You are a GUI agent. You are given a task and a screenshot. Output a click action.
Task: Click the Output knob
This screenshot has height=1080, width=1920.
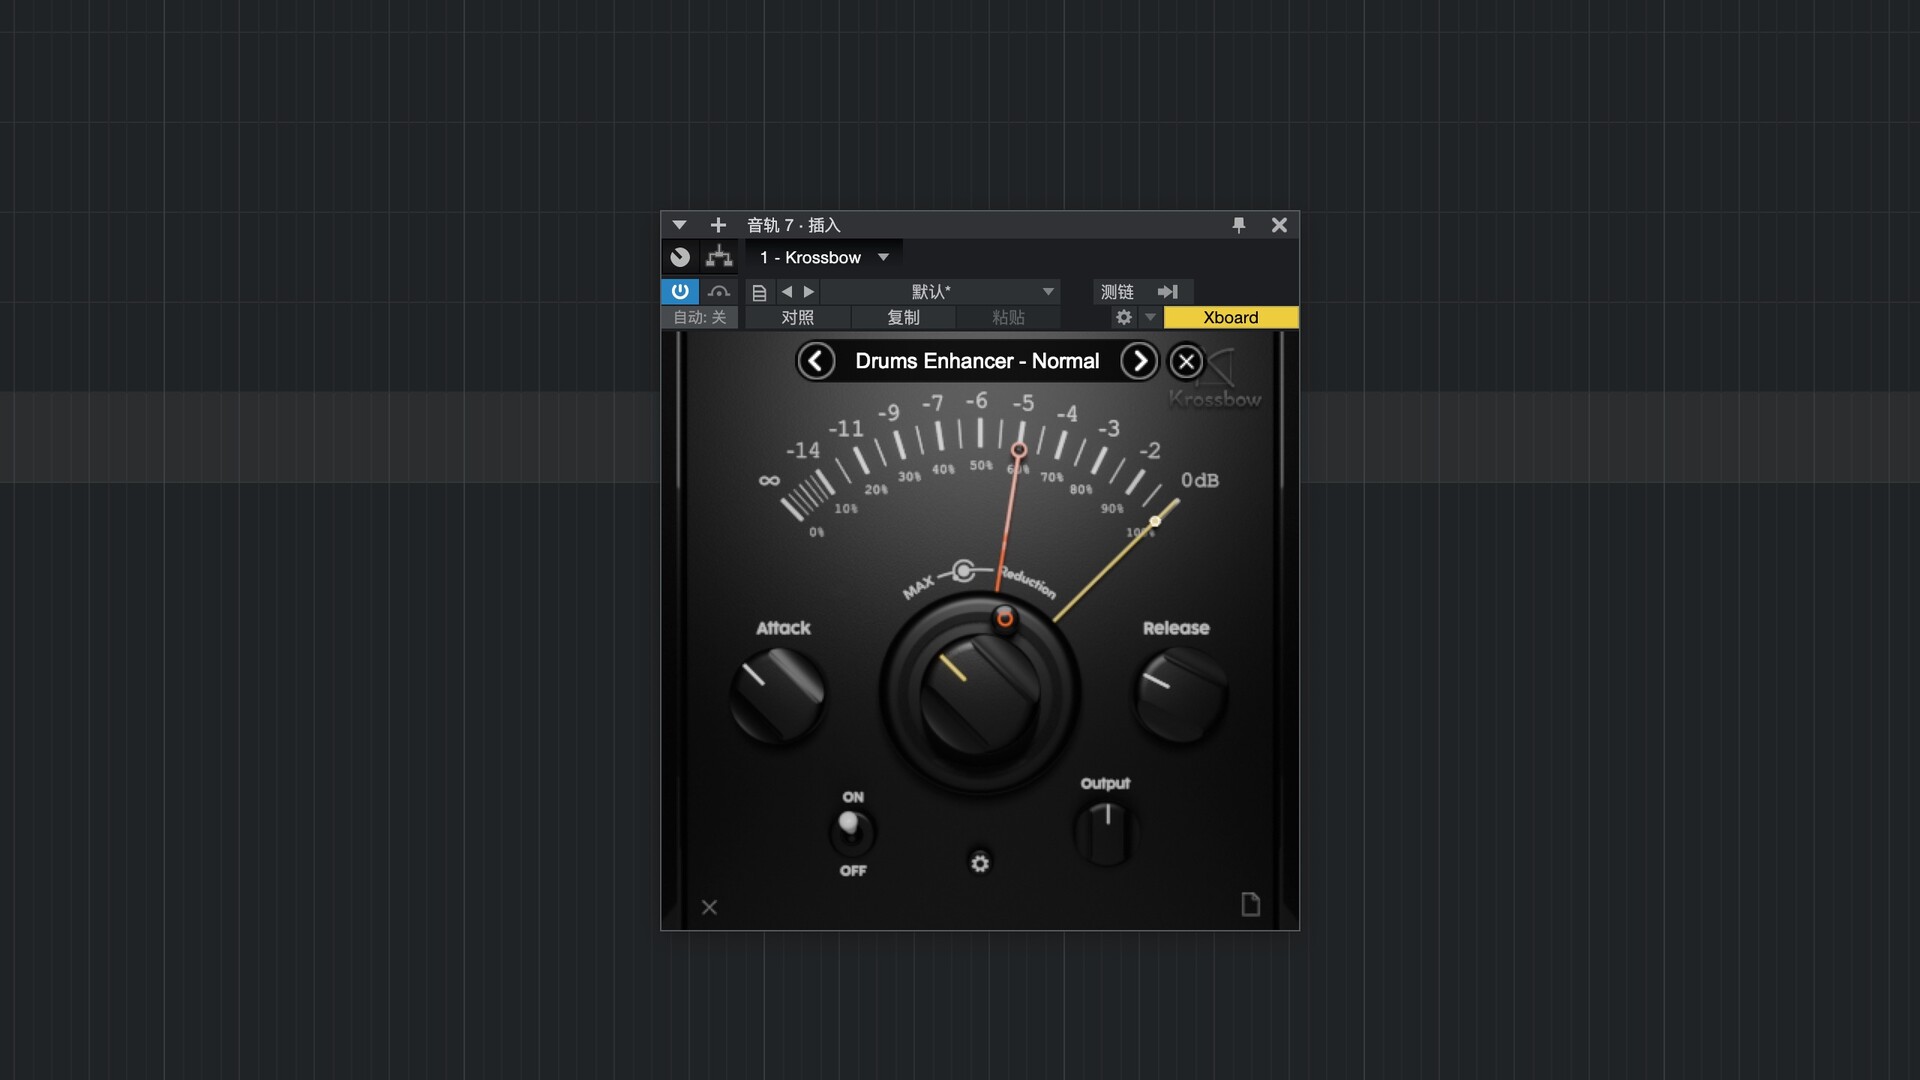click(1106, 833)
